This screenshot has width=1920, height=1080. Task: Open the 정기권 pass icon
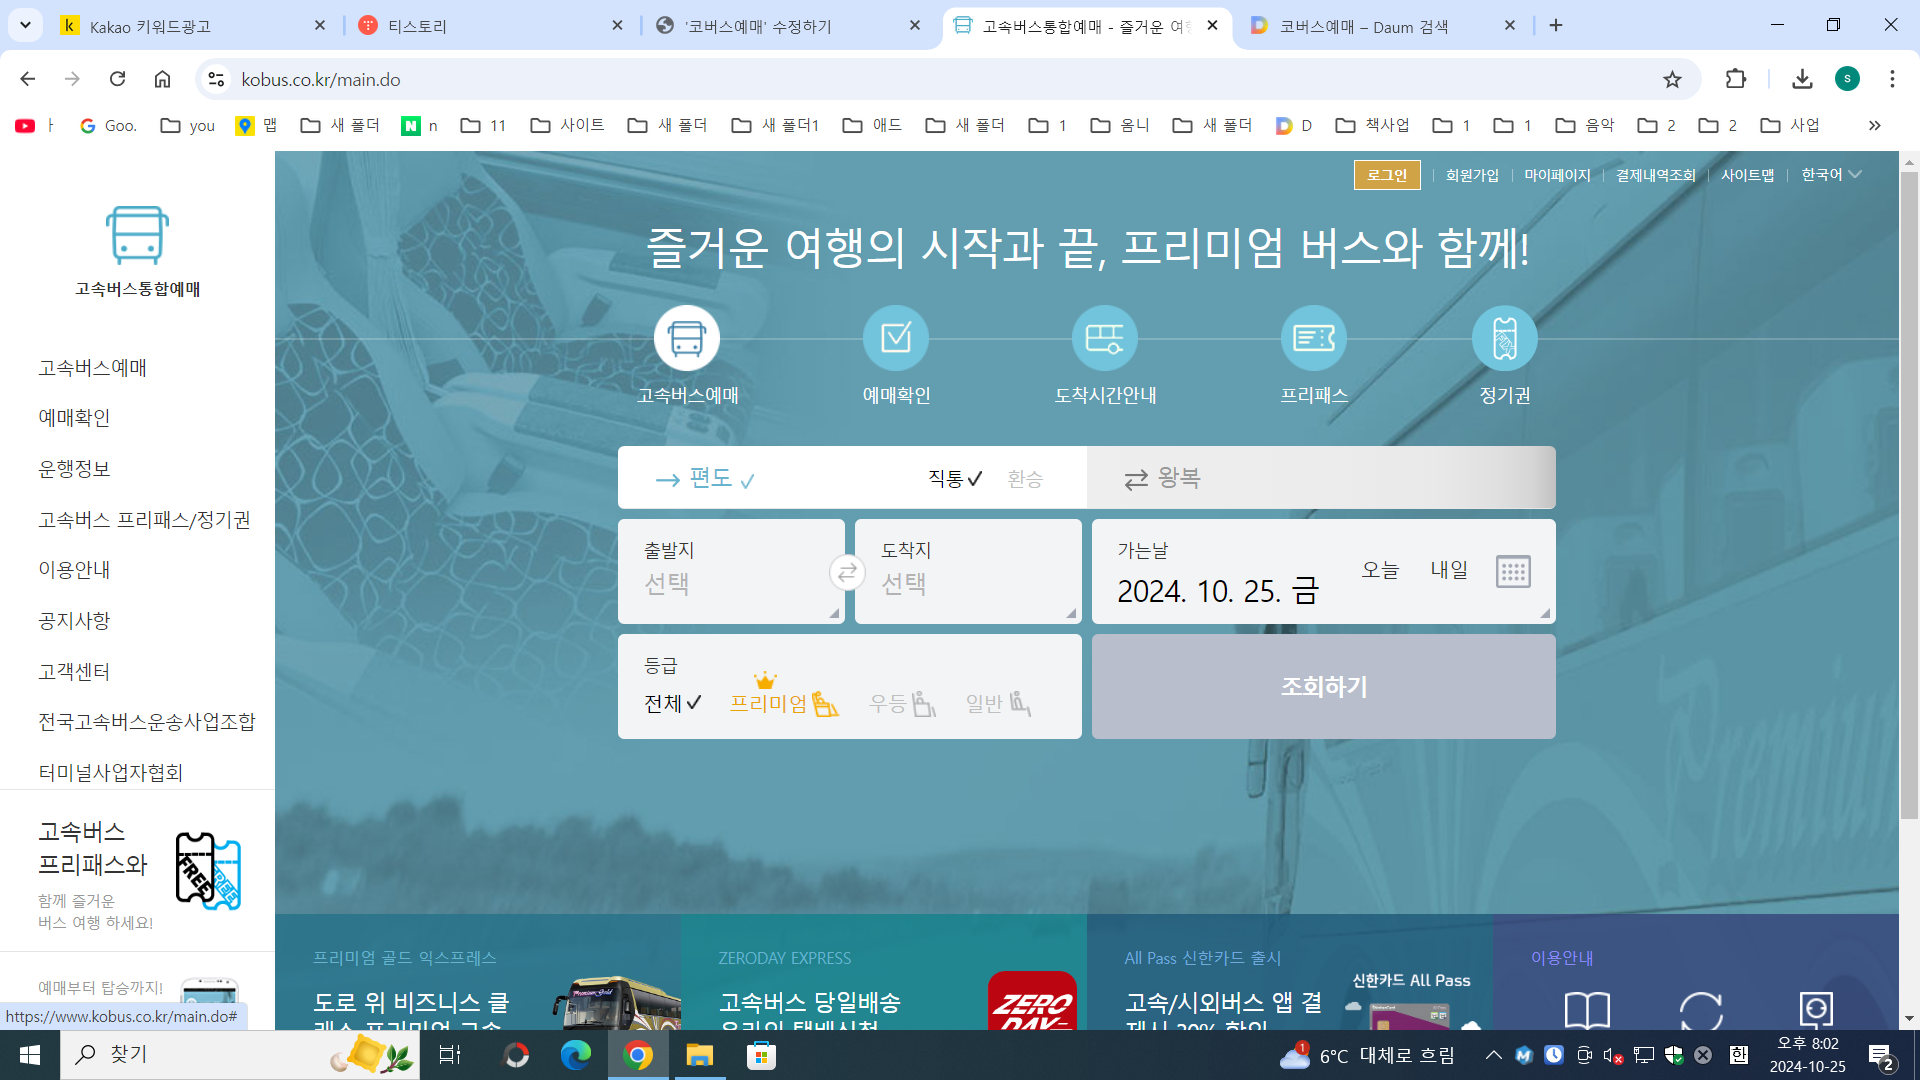[1504, 338]
